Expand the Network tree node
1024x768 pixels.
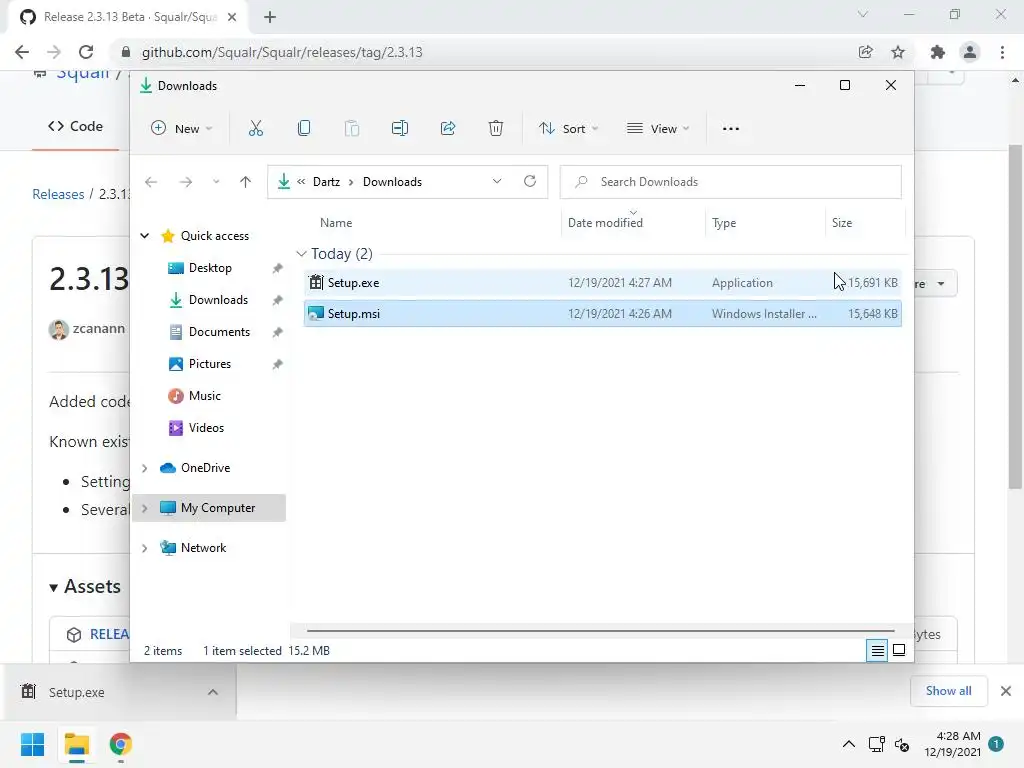click(x=145, y=548)
